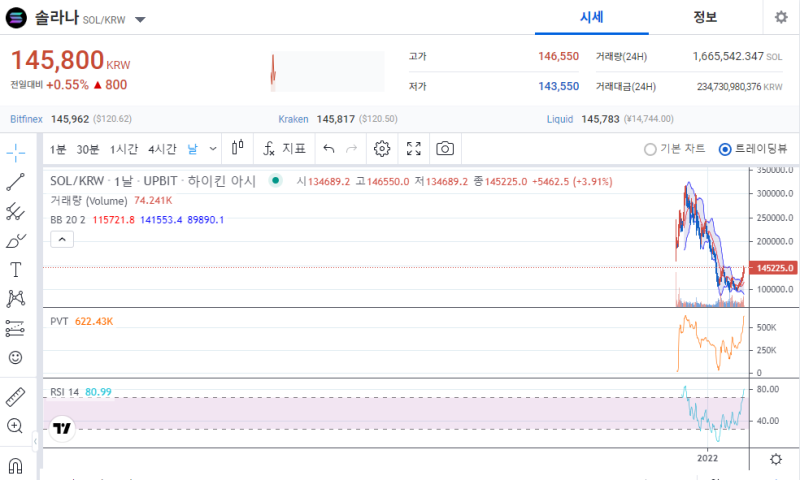Change the candlestick chart style
800x480 pixels.
(x=238, y=148)
